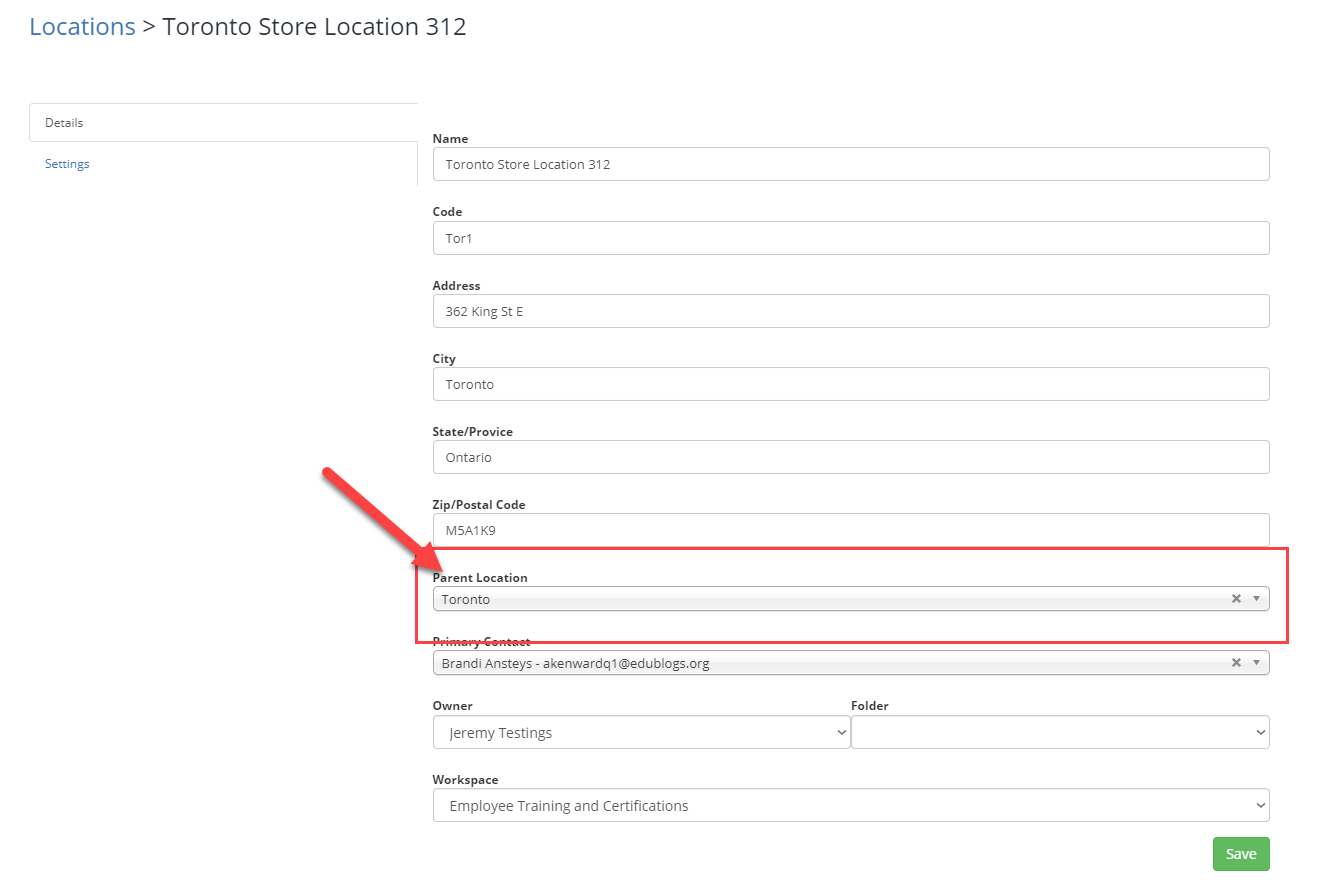Select the Workspace label
Screen dimensions: 1319x887
tap(465, 779)
